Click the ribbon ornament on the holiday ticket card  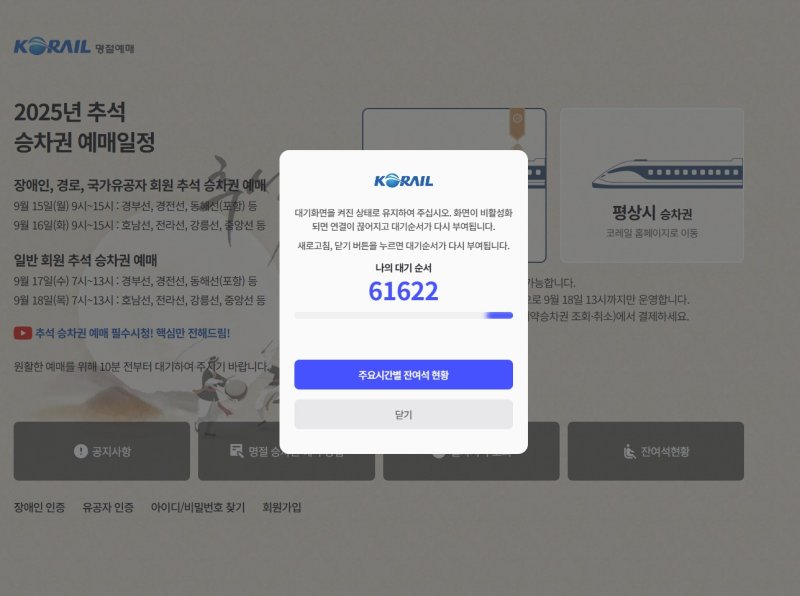(x=517, y=123)
